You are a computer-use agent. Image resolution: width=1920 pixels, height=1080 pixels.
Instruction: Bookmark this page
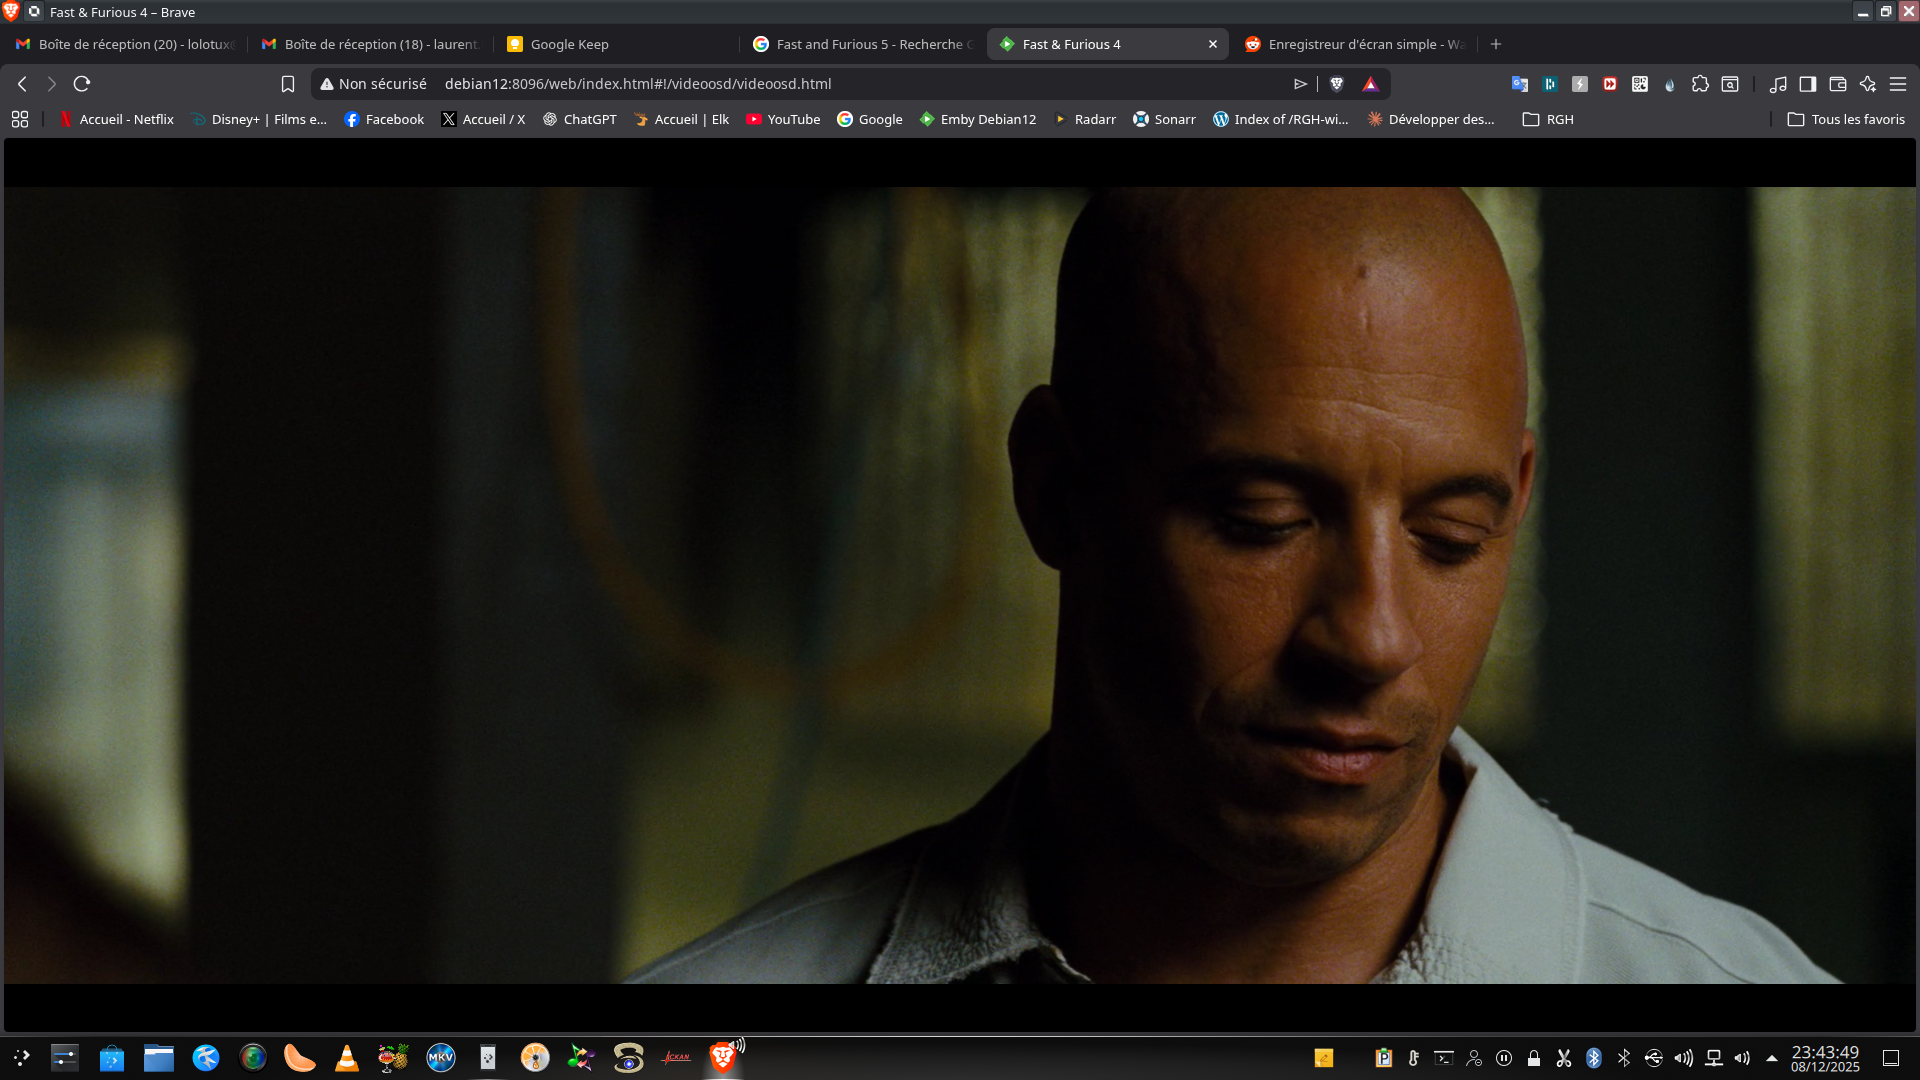click(x=288, y=84)
